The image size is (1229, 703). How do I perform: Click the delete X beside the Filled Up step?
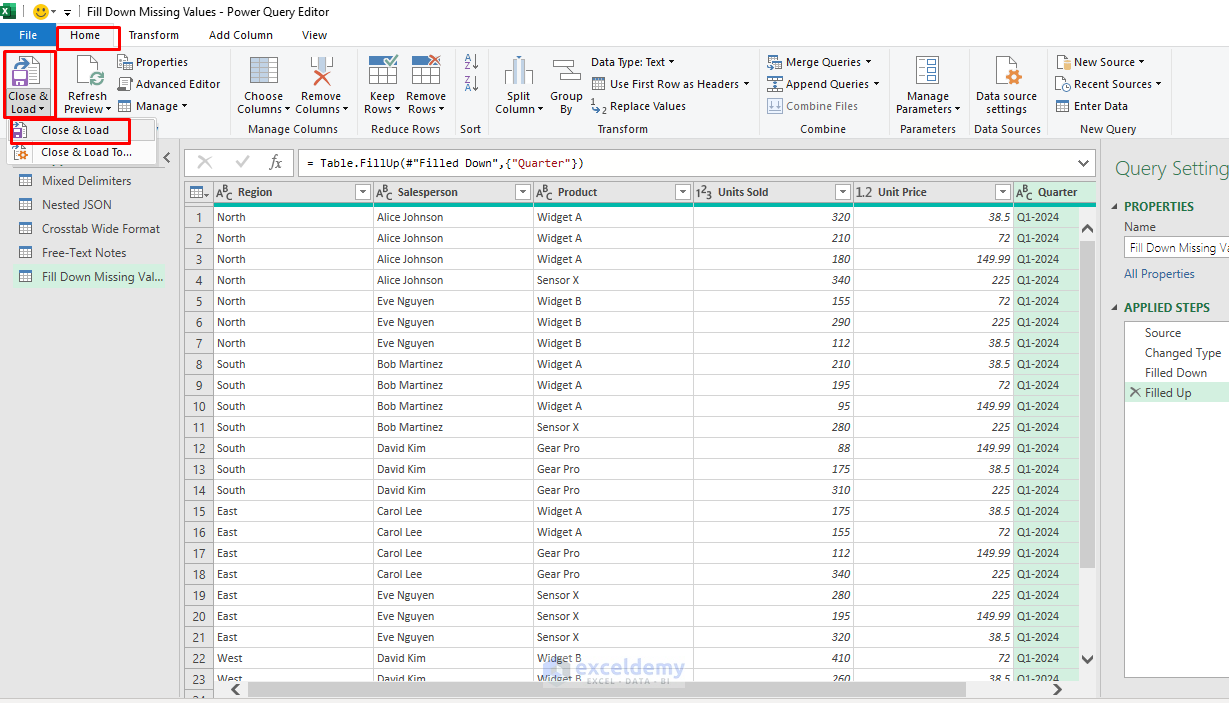[1134, 392]
